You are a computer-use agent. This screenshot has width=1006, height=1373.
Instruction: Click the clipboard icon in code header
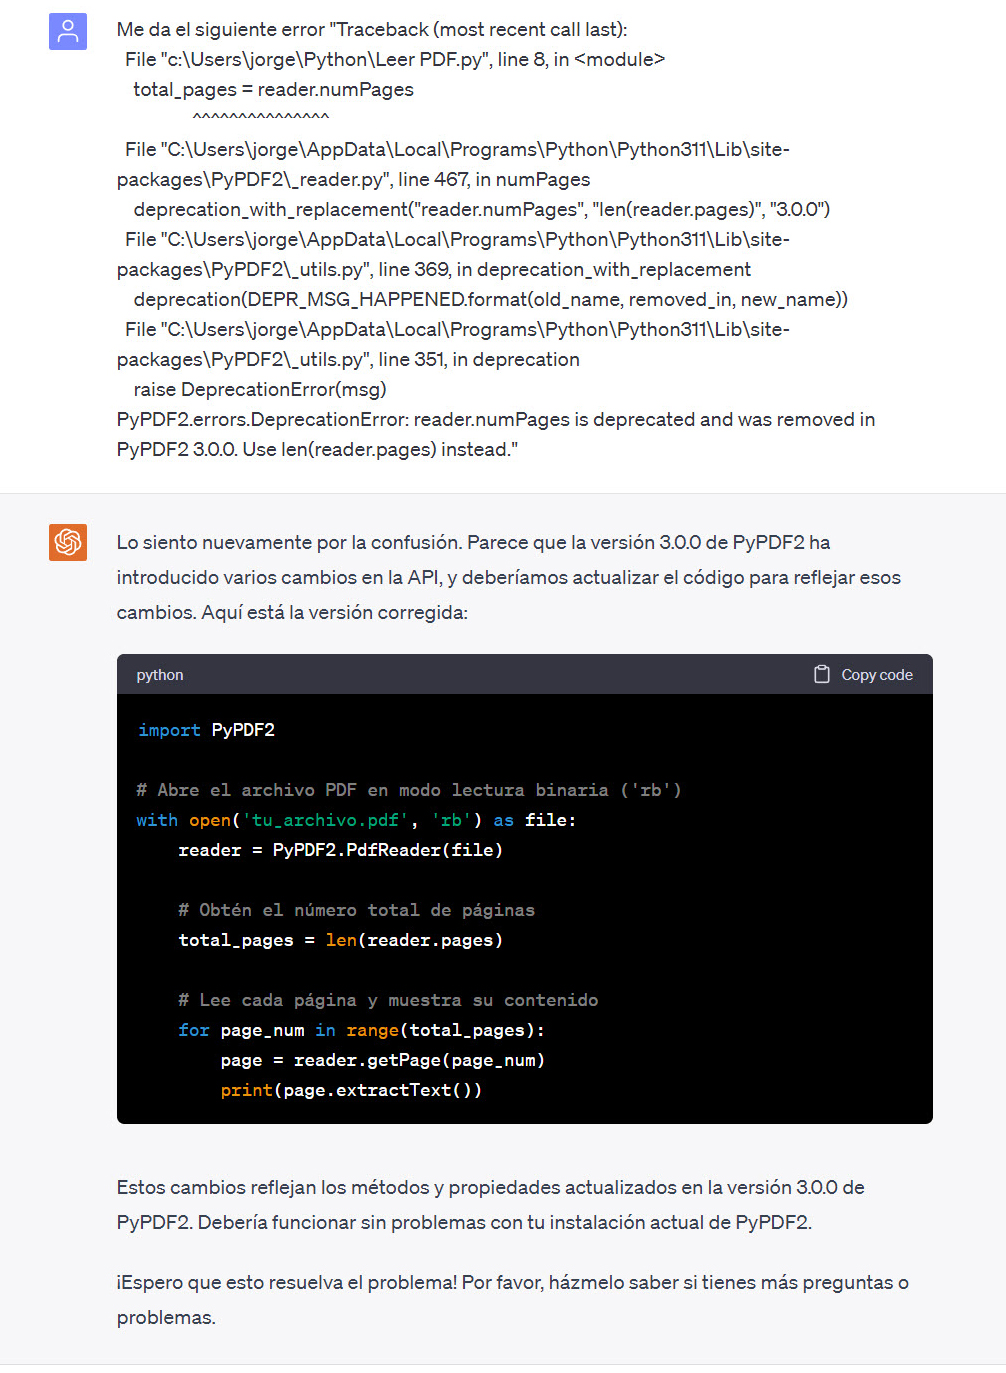click(x=822, y=675)
